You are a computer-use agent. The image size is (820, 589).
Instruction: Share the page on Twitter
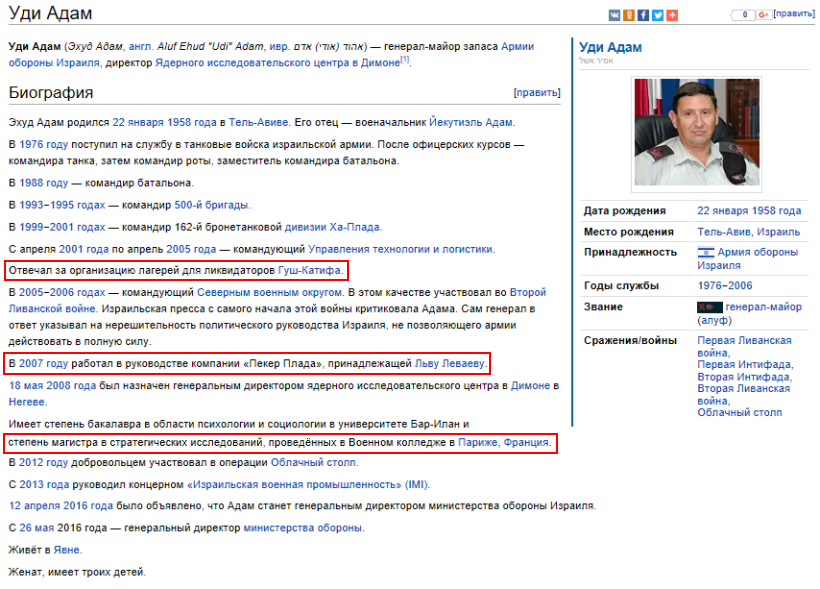pos(658,15)
